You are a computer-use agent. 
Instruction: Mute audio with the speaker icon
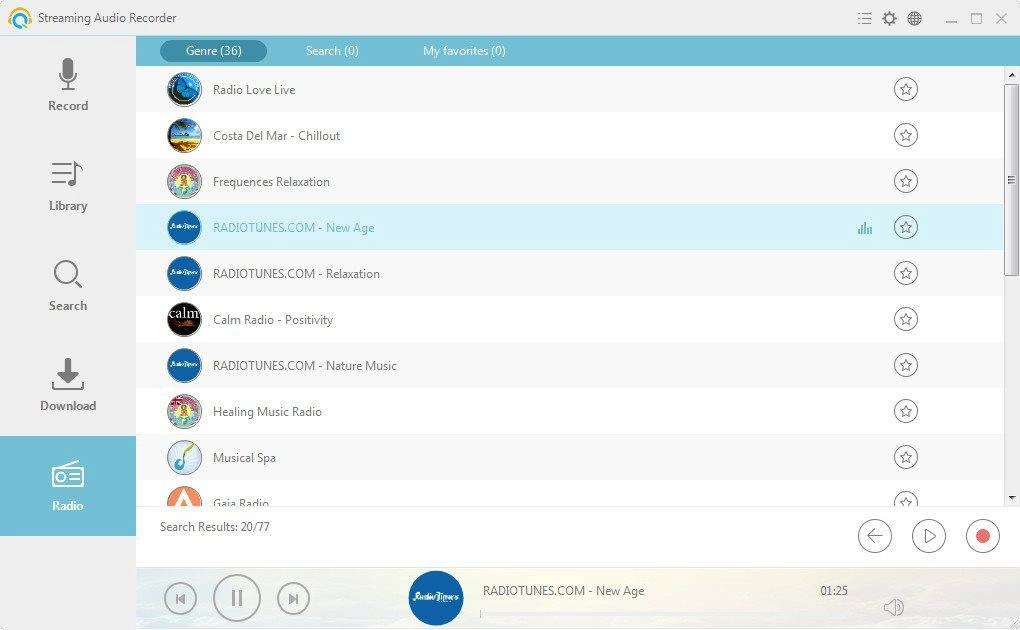point(893,607)
